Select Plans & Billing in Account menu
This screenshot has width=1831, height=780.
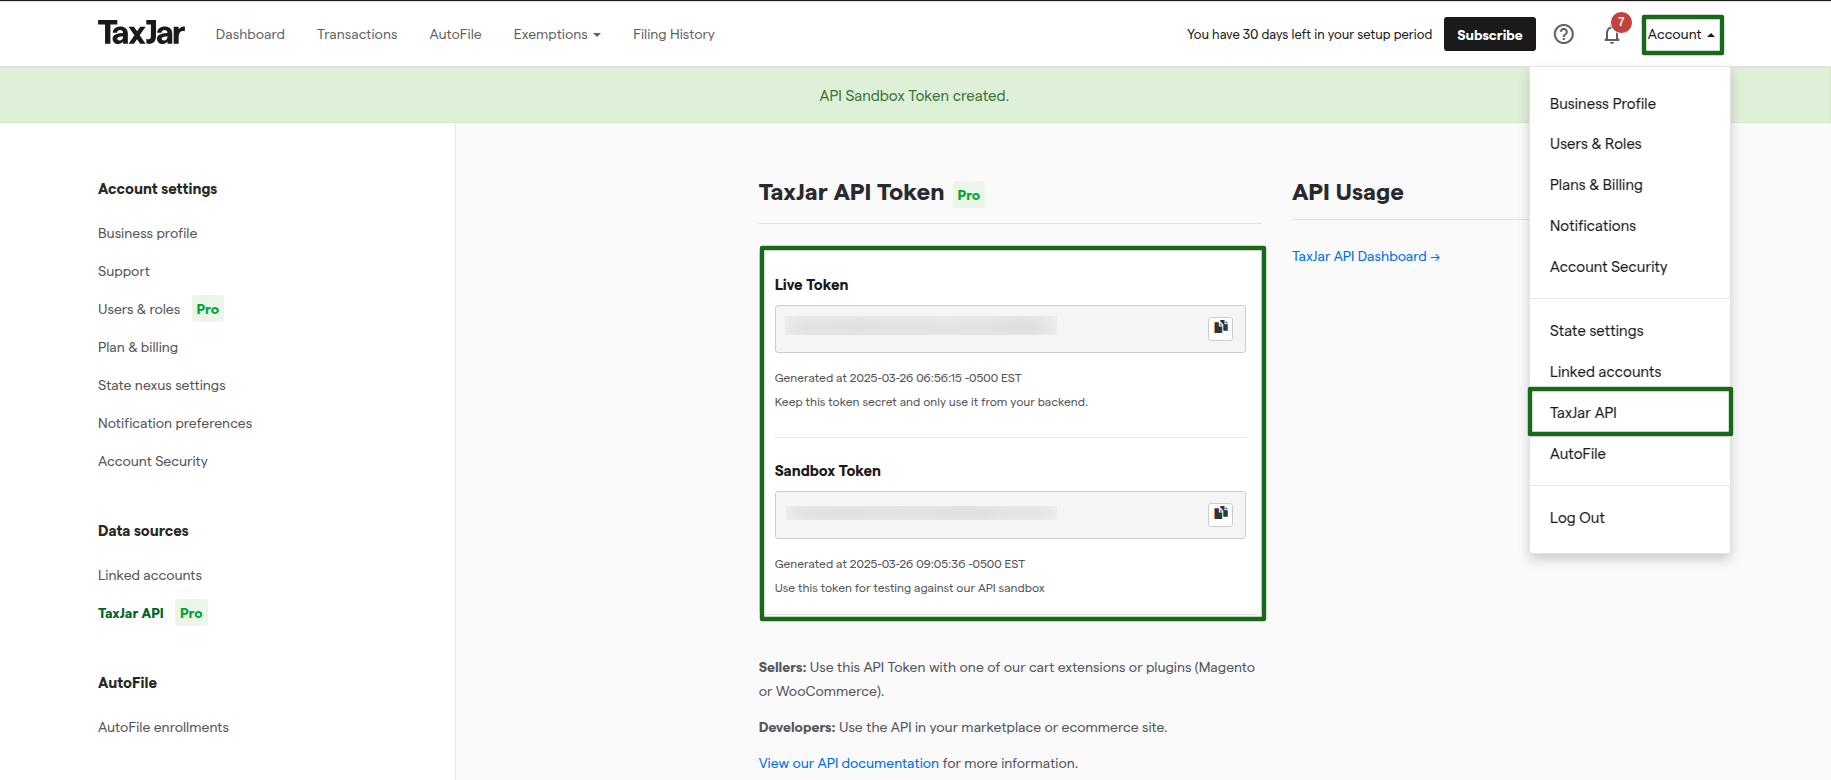(x=1596, y=185)
